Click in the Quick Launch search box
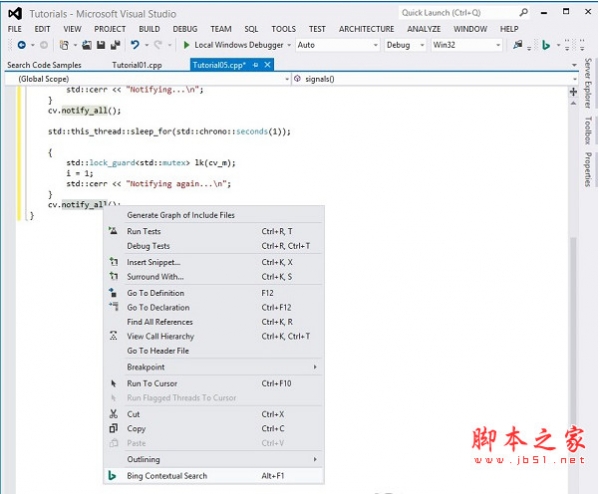 click(459, 13)
